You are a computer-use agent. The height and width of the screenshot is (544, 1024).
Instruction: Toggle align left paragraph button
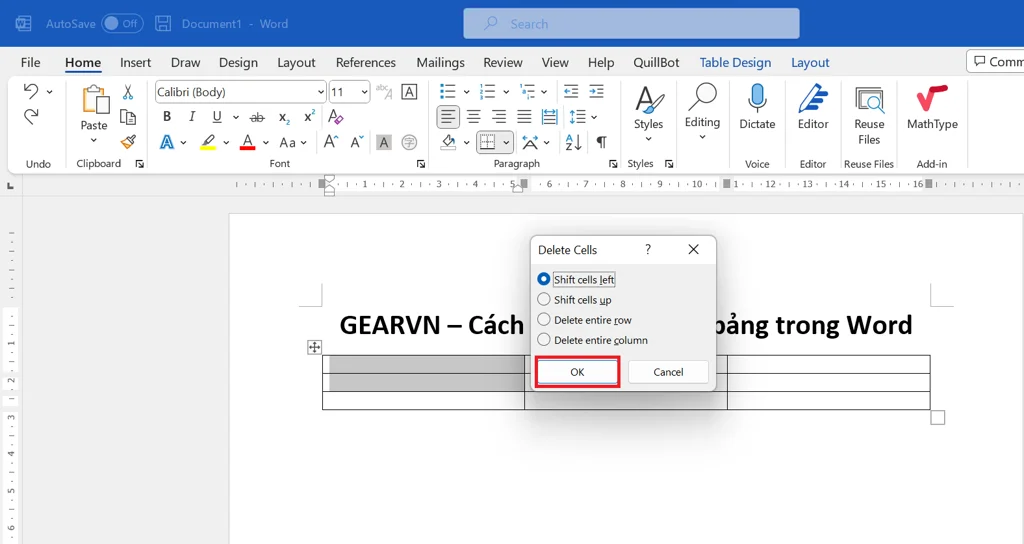(448, 117)
